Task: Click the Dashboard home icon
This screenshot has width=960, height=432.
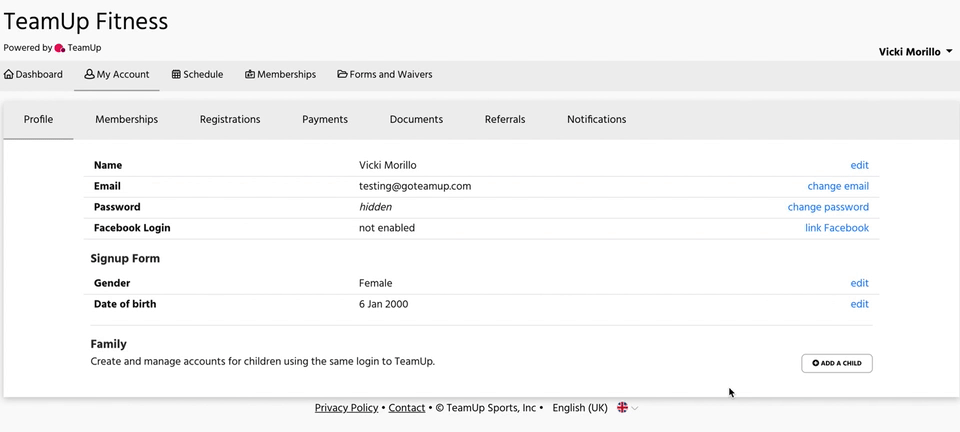Action: pos(9,75)
